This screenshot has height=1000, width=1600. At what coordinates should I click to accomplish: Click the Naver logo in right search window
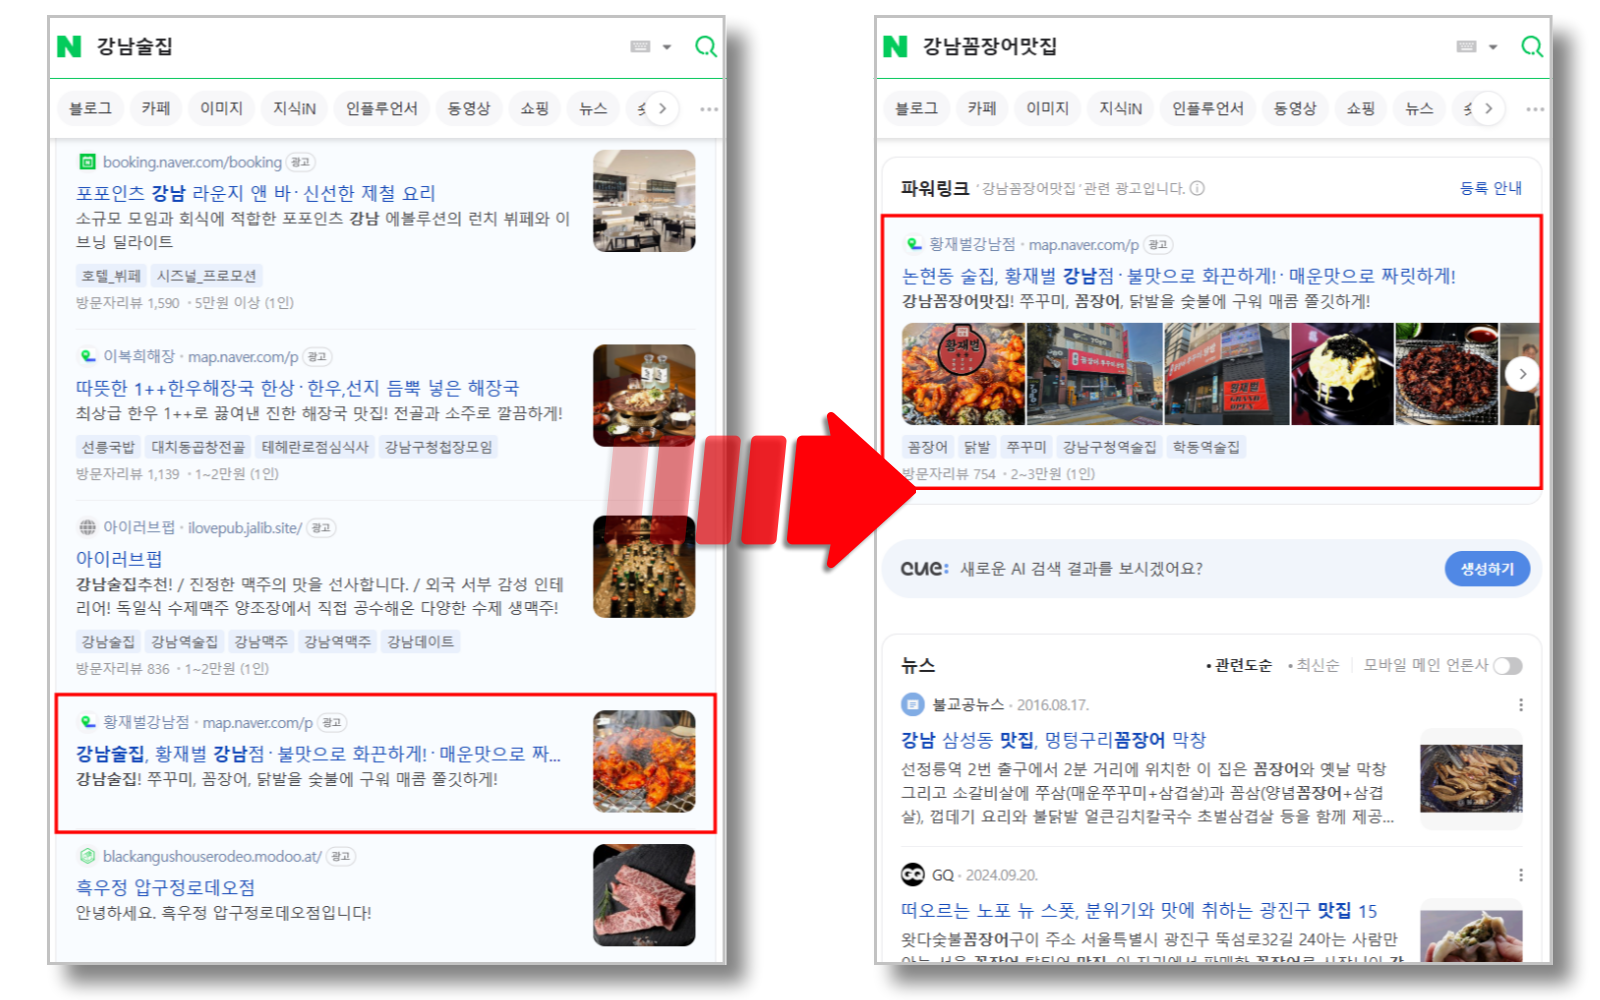895,46
